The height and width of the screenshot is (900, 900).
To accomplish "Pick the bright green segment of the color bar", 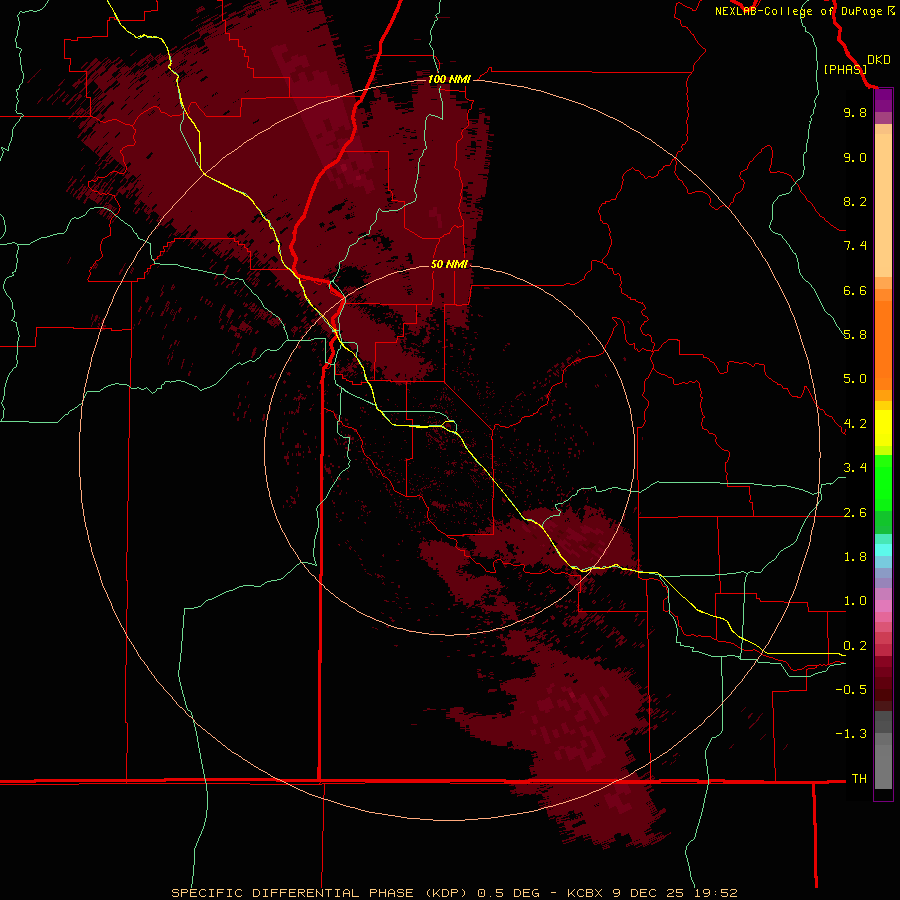I will pyautogui.click(x=883, y=483).
